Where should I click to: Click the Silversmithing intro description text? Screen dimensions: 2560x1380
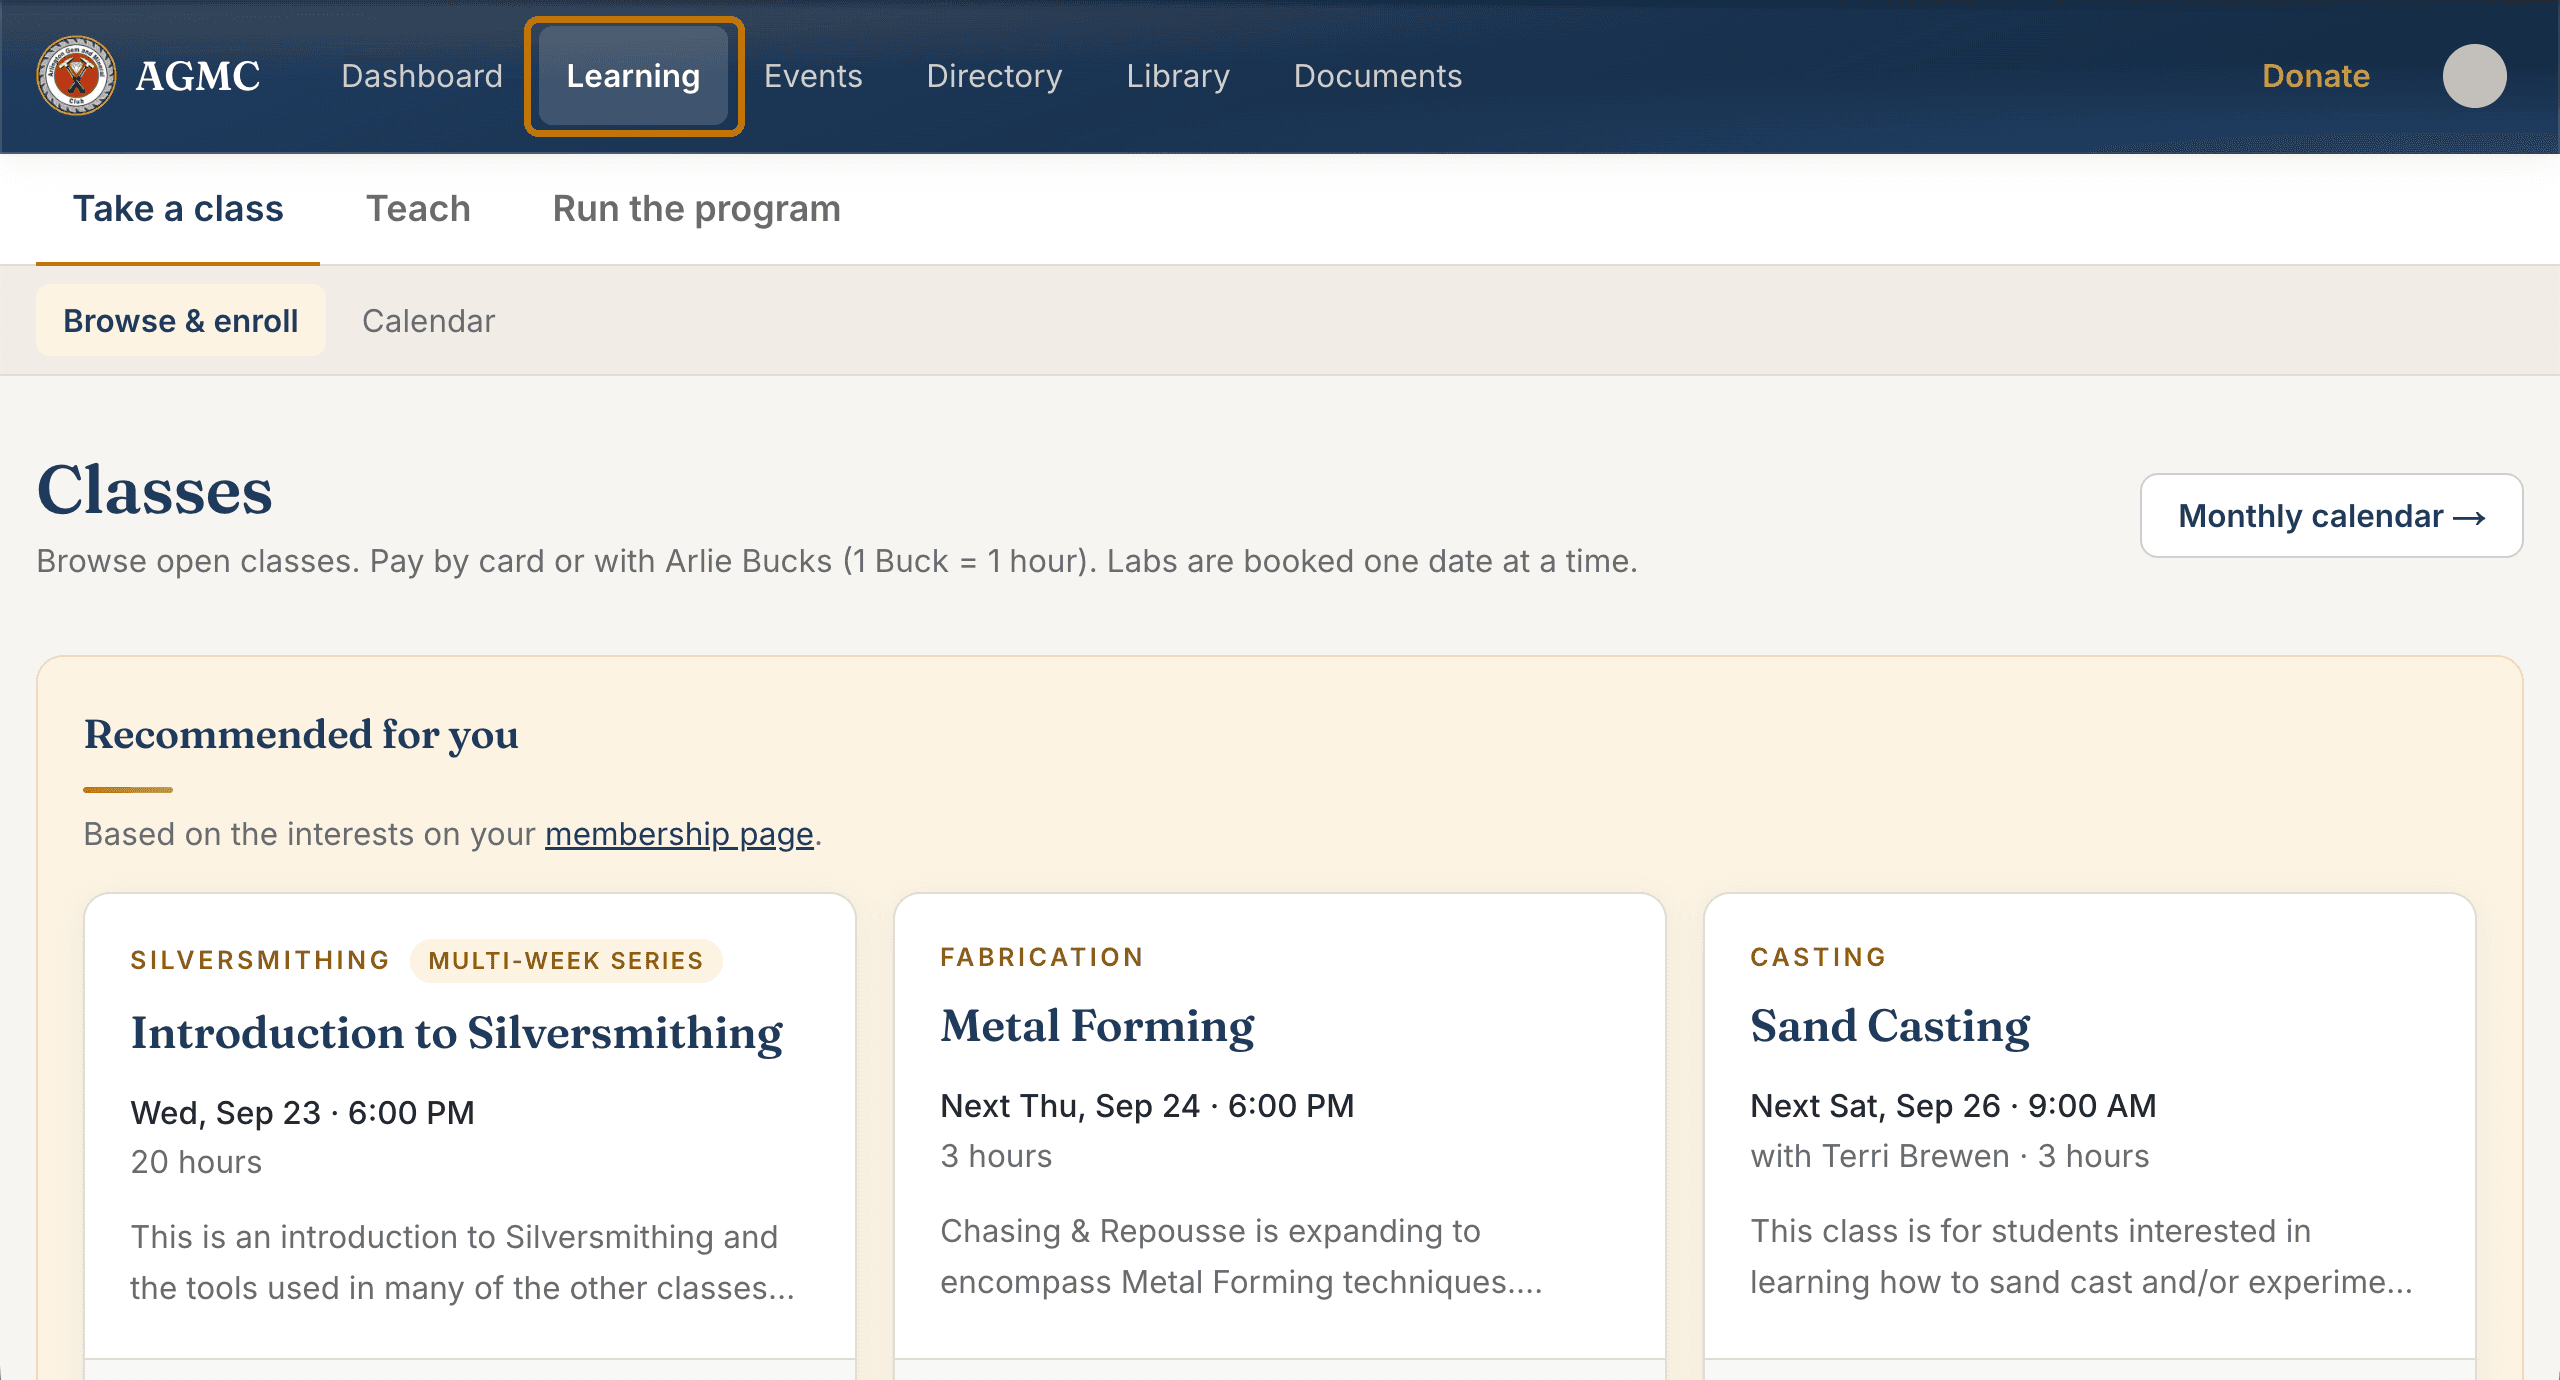(x=462, y=1263)
